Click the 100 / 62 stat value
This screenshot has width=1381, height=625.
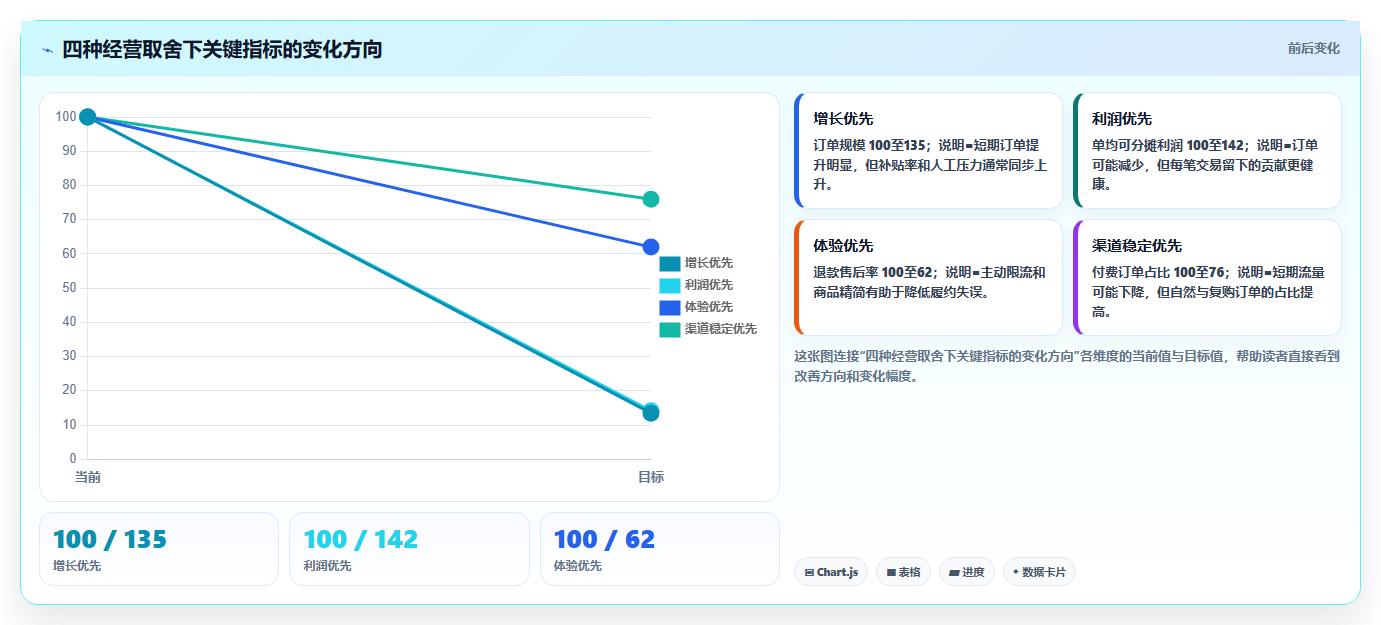[x=604, y=540]
